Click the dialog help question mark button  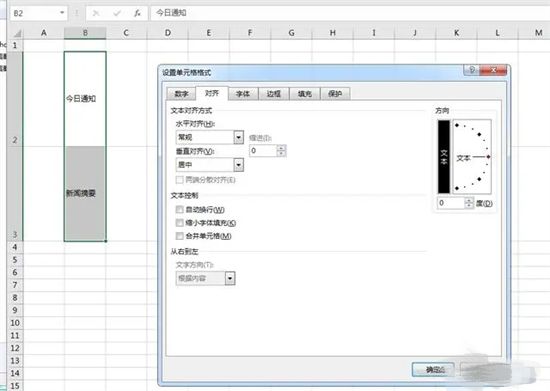(x=472, y=70)
